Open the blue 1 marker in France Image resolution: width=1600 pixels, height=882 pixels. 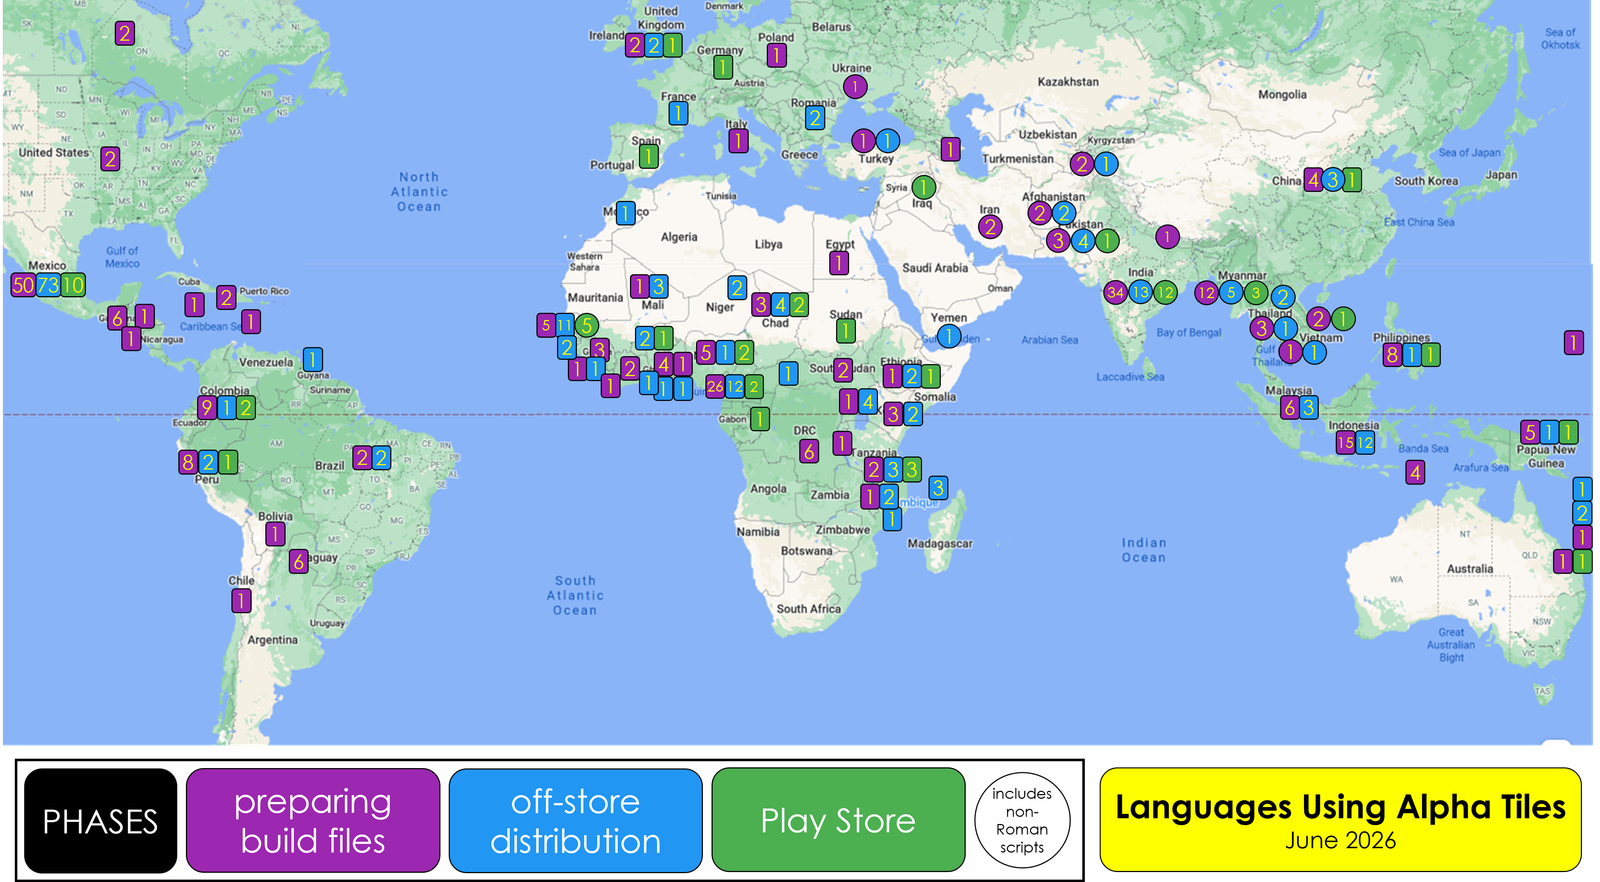(678, 113)
